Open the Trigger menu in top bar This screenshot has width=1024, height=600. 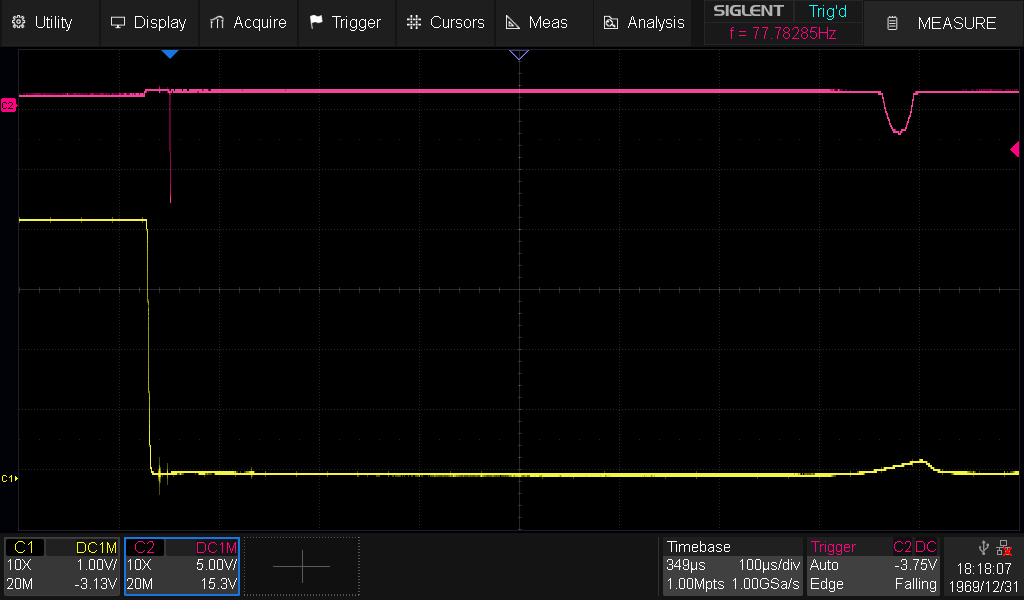coord(345,22)
